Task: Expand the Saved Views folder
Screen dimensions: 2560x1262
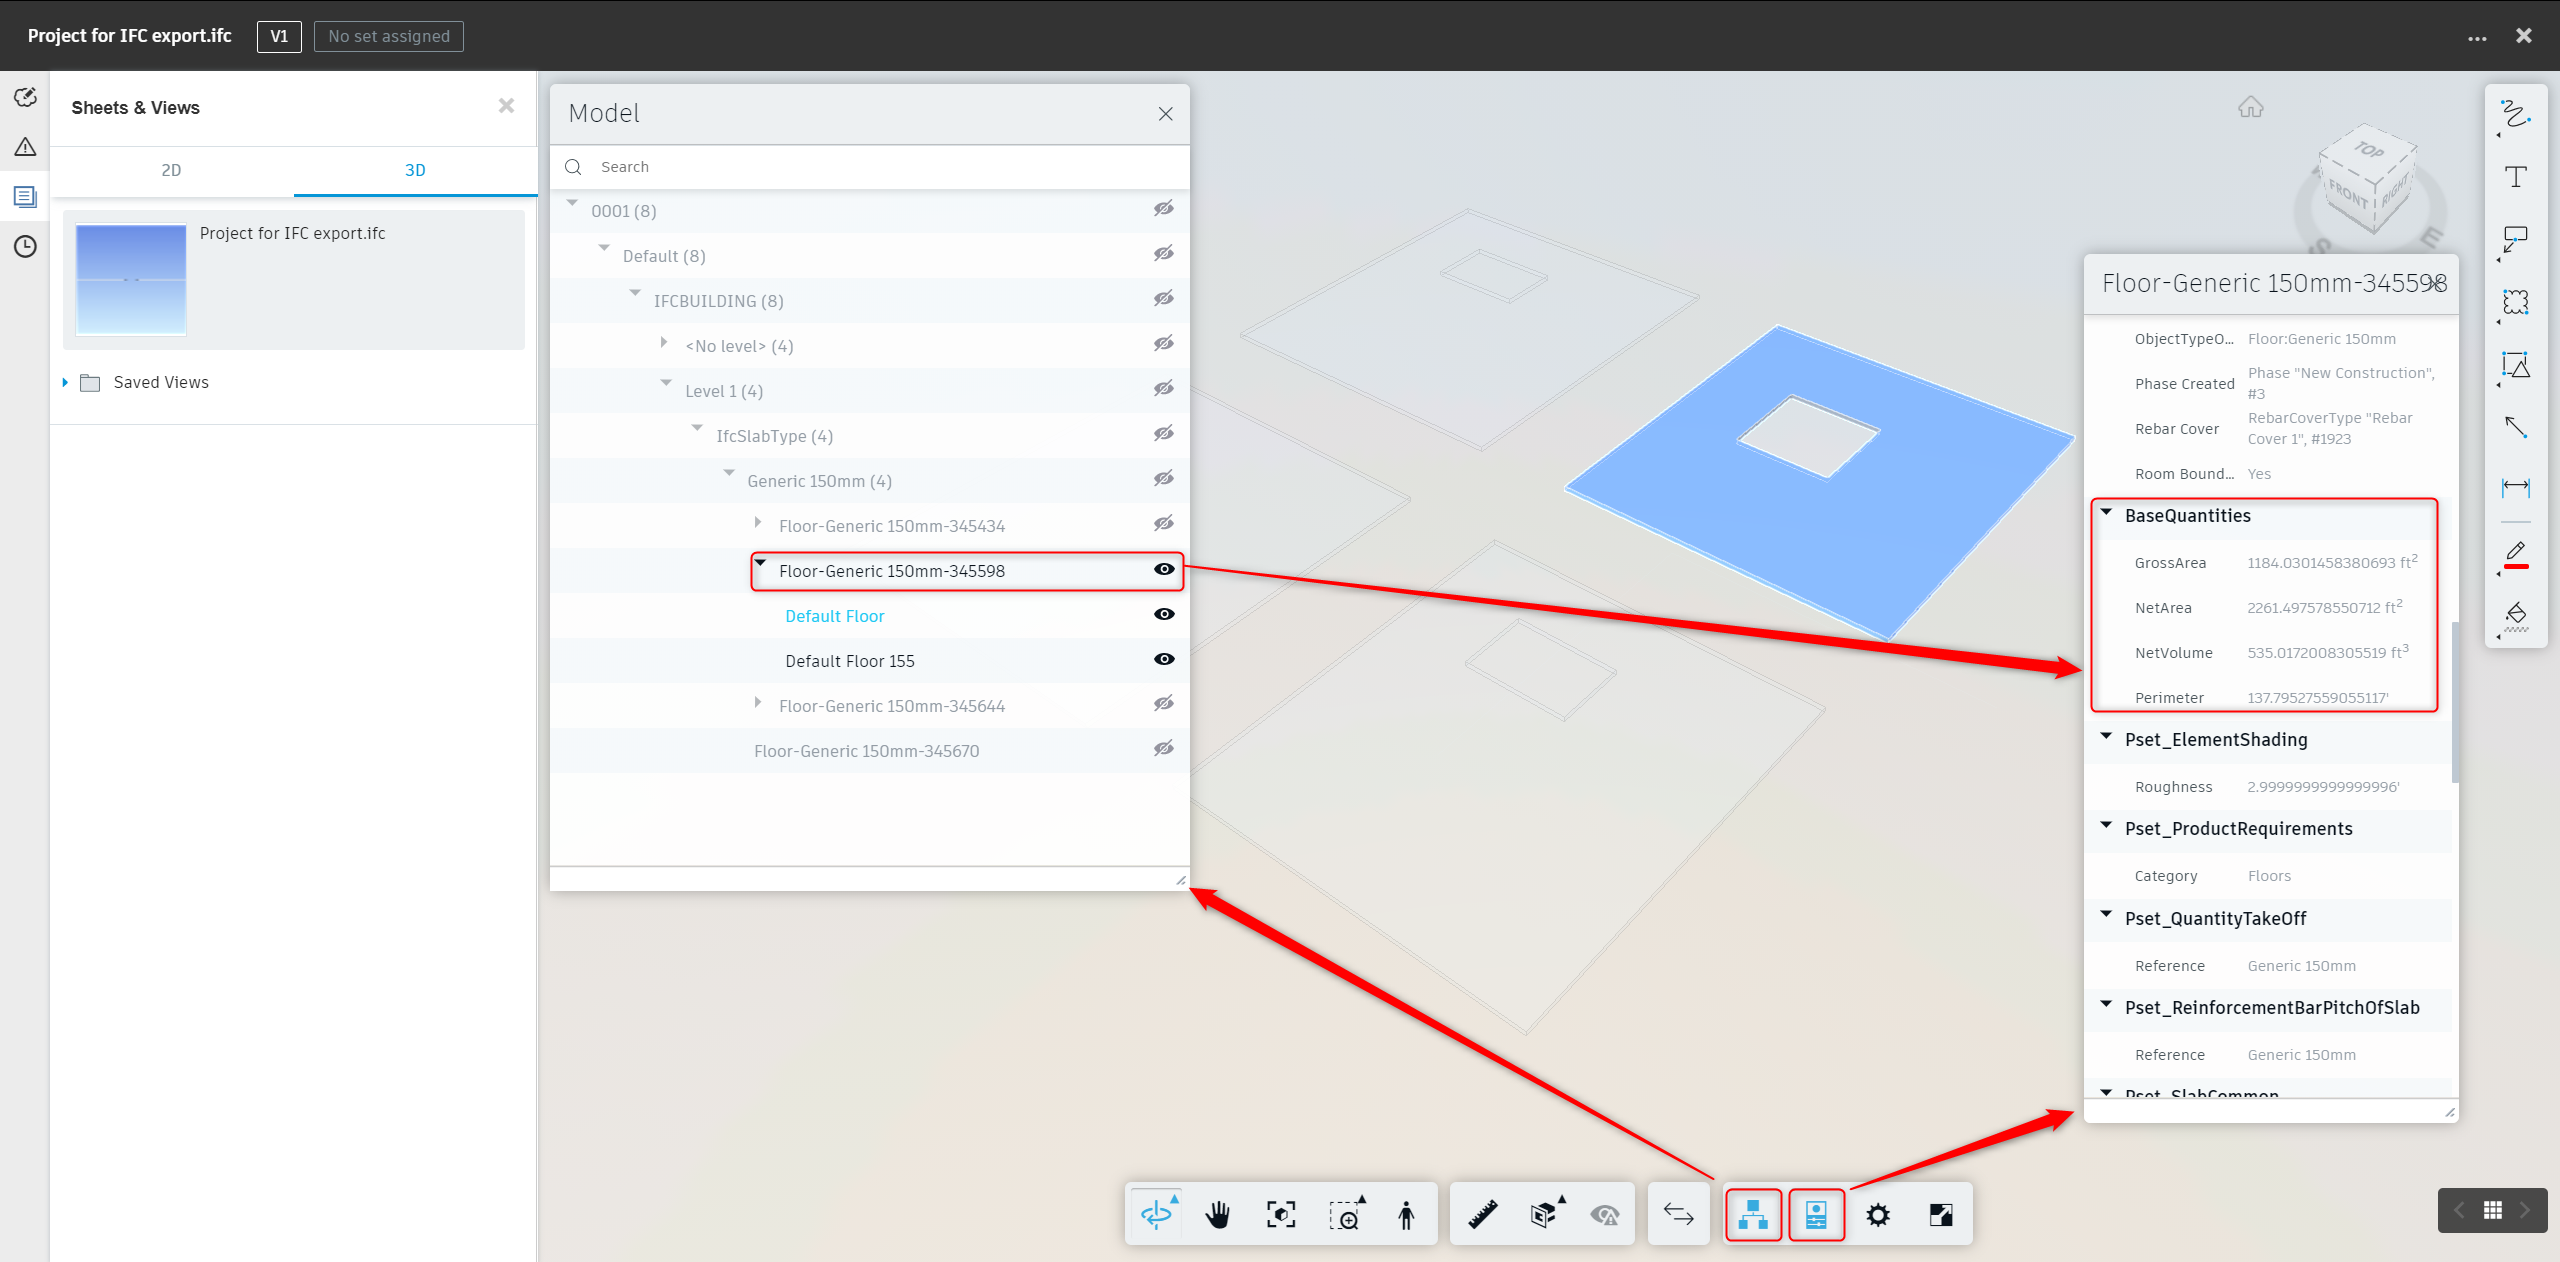Action: tap(65, 382)
